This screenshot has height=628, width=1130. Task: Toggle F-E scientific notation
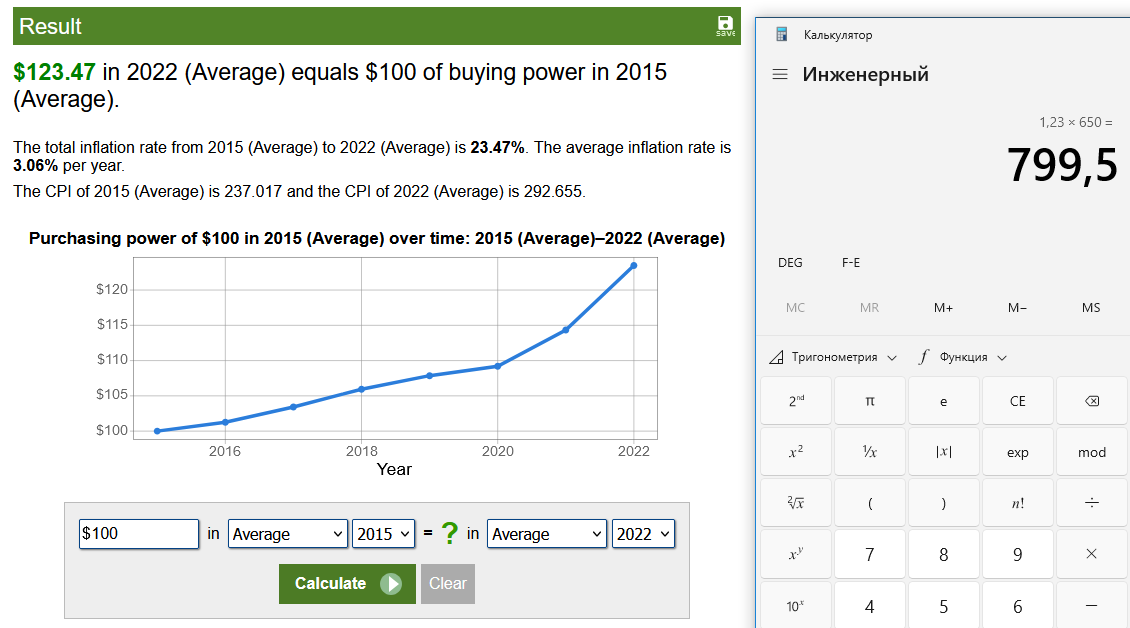point(850,263)
